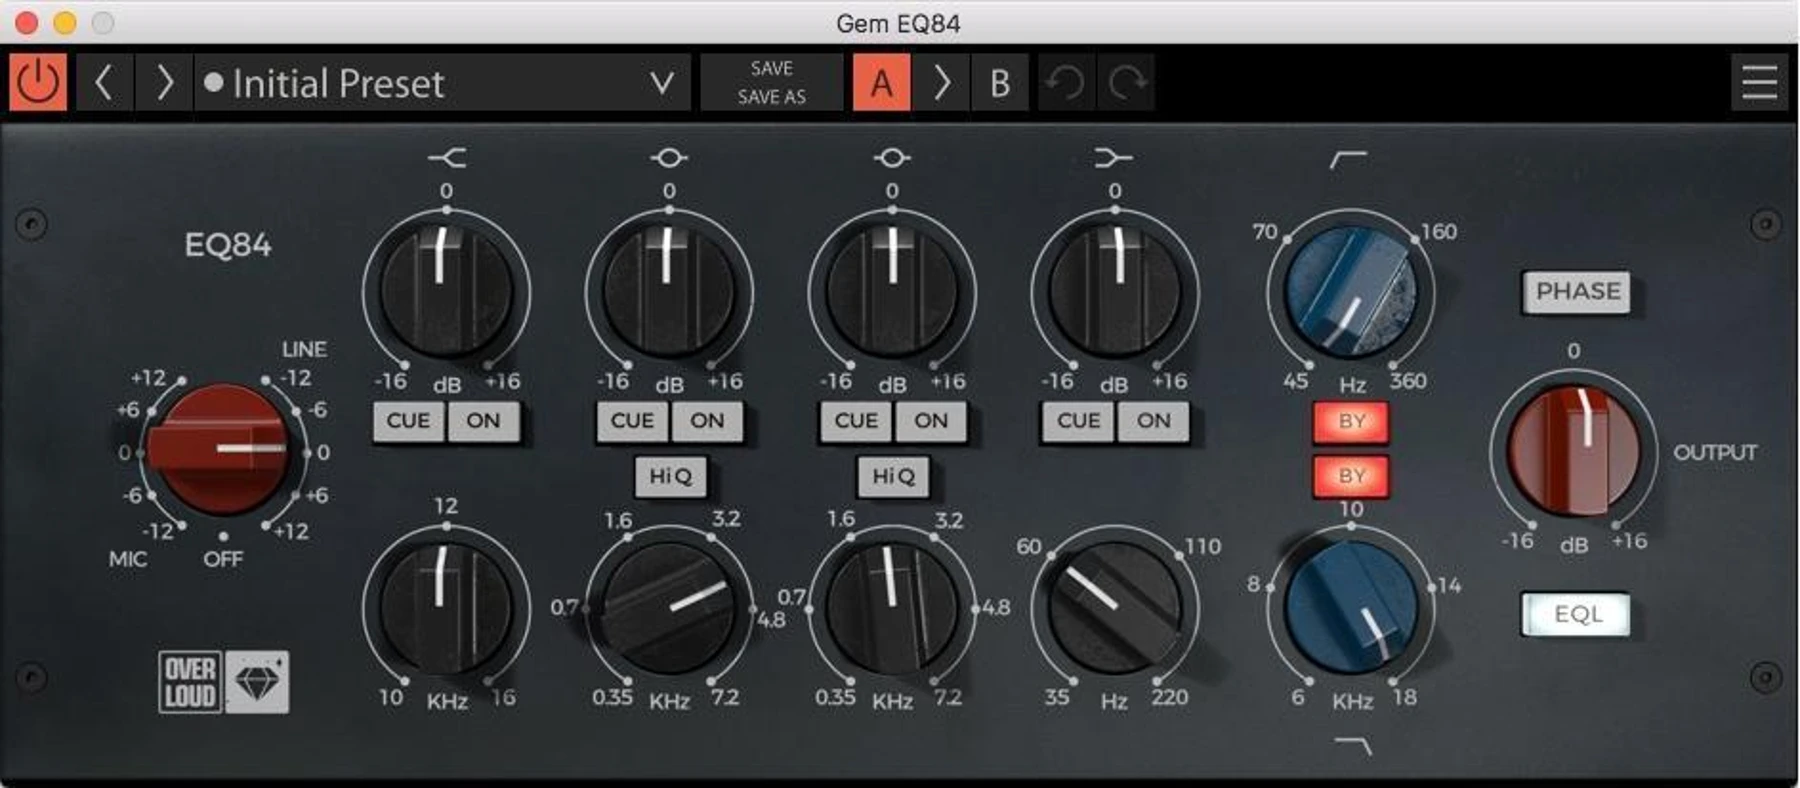Toggle CUE on the second mid band
The height and width of the screenshot is (788, 1800).
click(x=856, y=421)
